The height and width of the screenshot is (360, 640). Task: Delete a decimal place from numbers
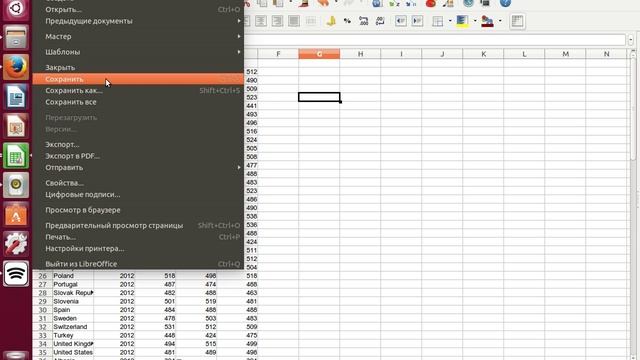click(x=380, y=21)
